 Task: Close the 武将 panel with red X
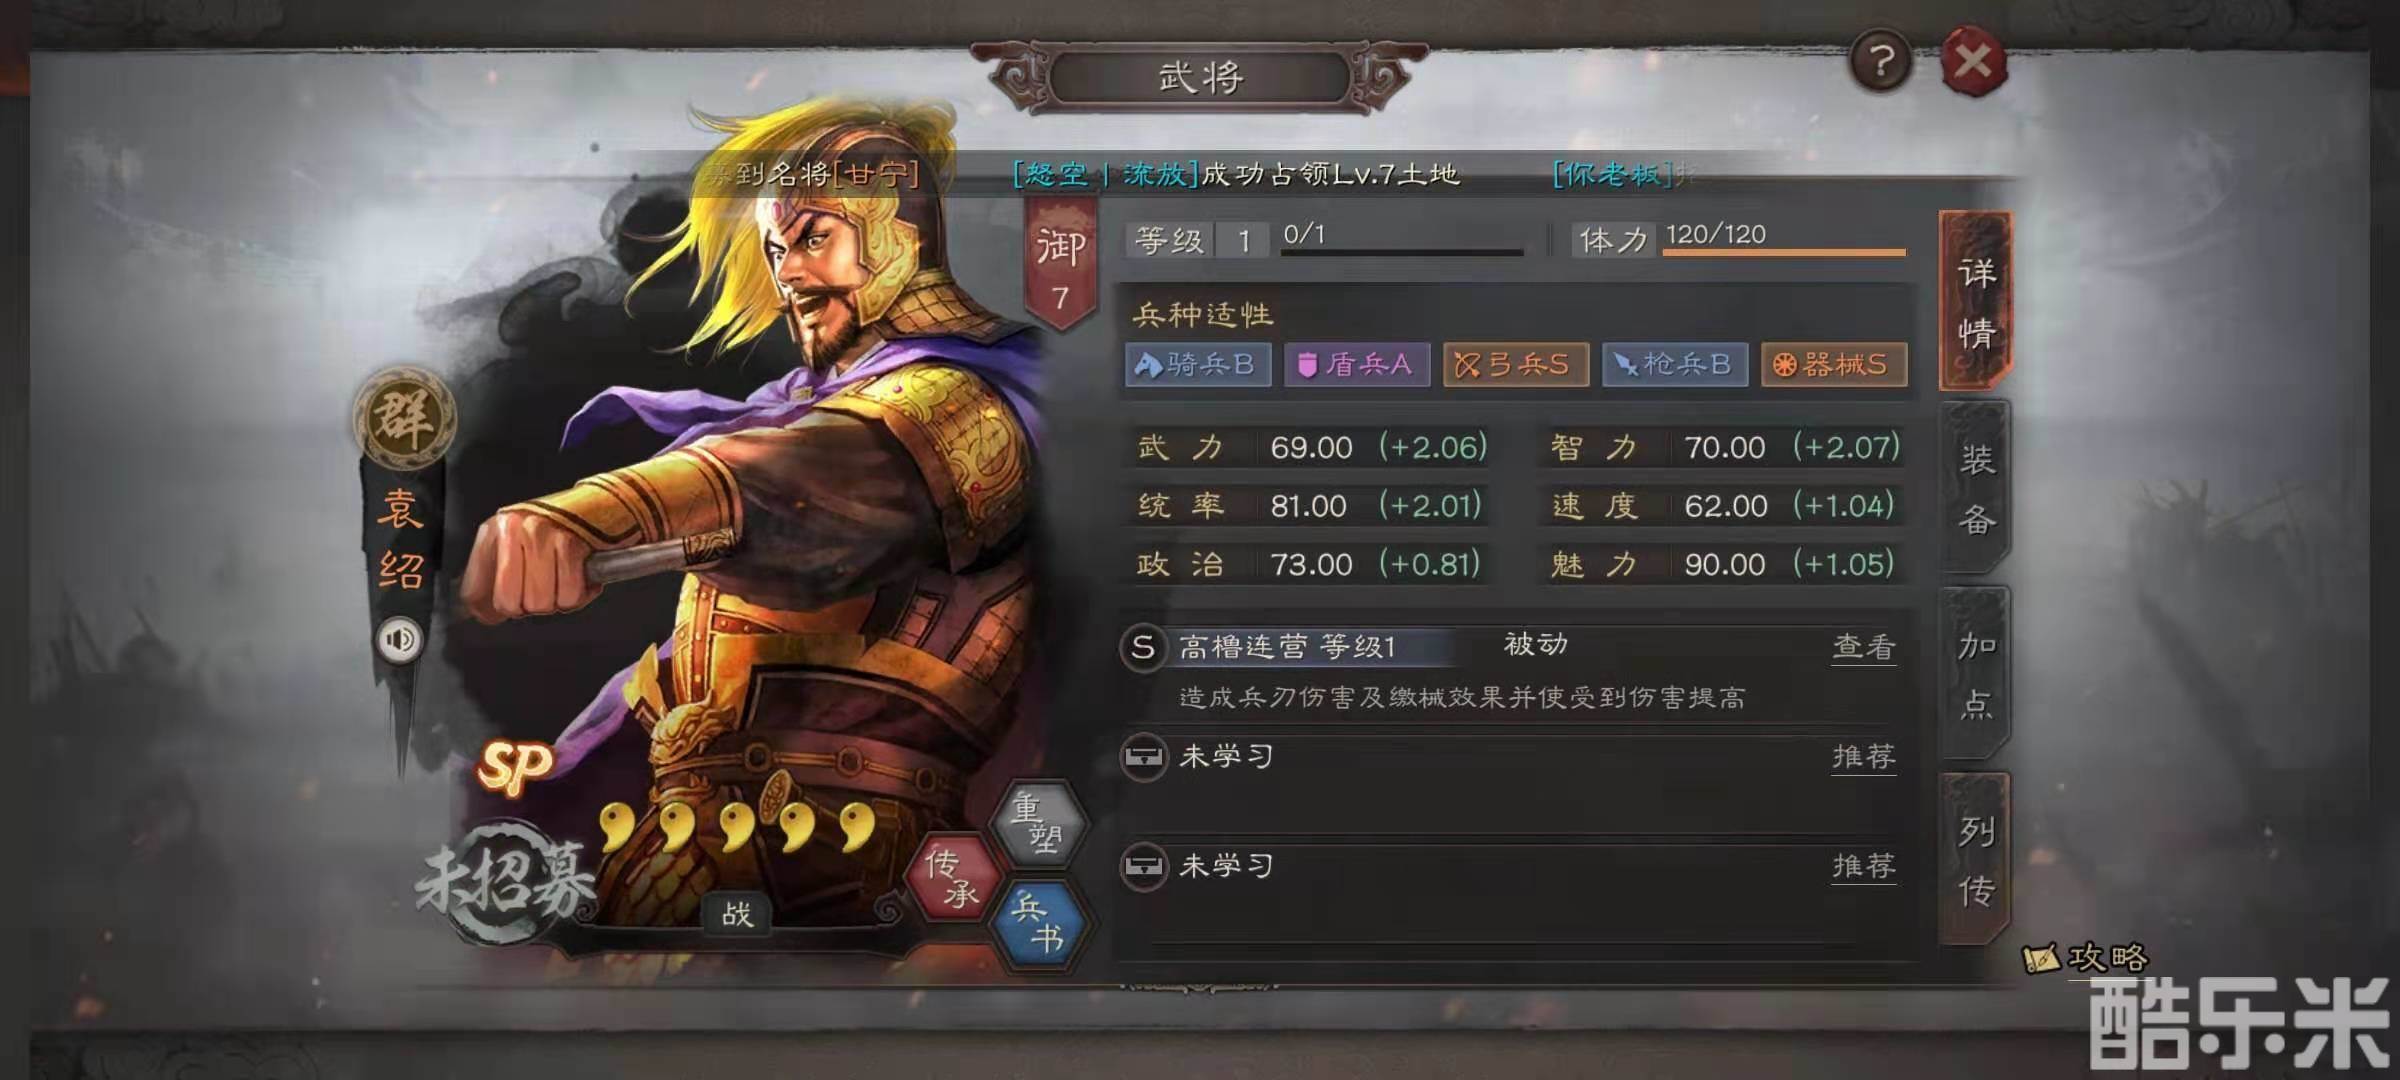pos(1973,62)
